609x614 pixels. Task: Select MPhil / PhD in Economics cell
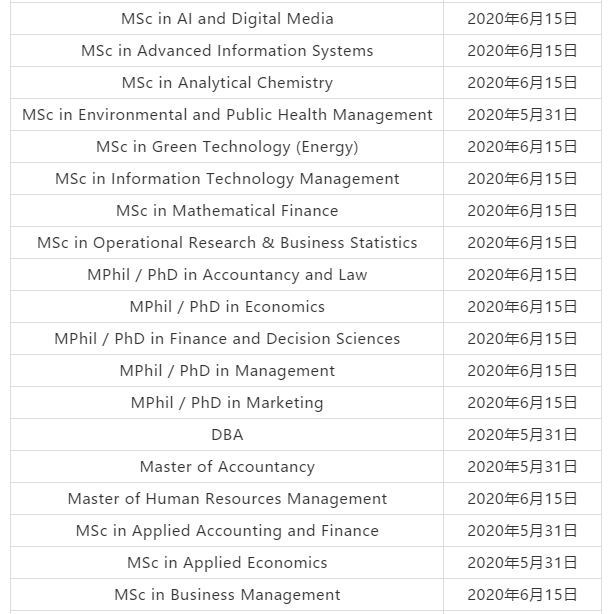tap(227, 307)
